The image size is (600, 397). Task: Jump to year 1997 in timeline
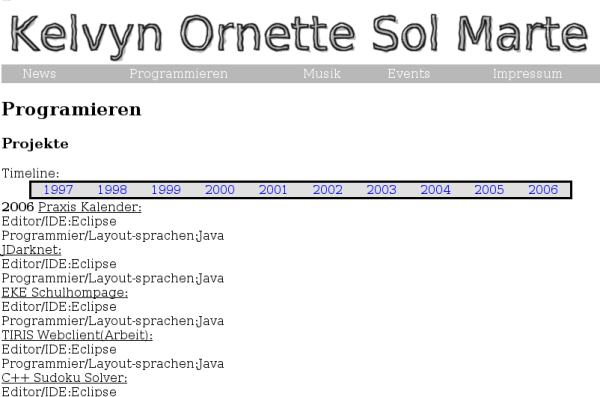tap(58, 190)
